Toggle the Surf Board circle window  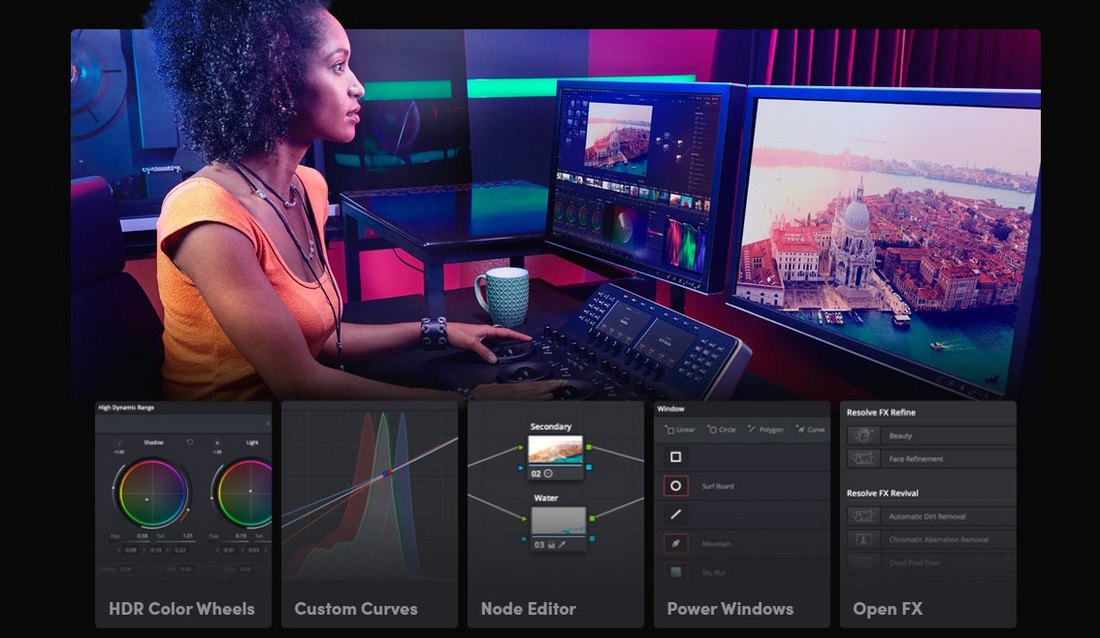676,486
